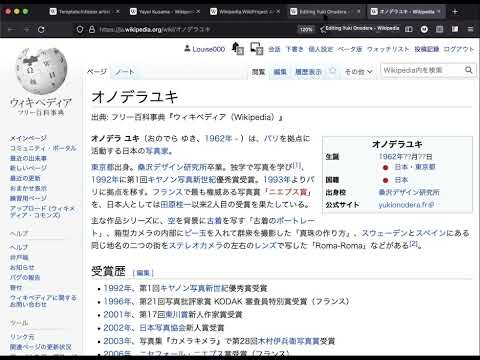
Task: Click the browser URL address bar
Action: 197,29
